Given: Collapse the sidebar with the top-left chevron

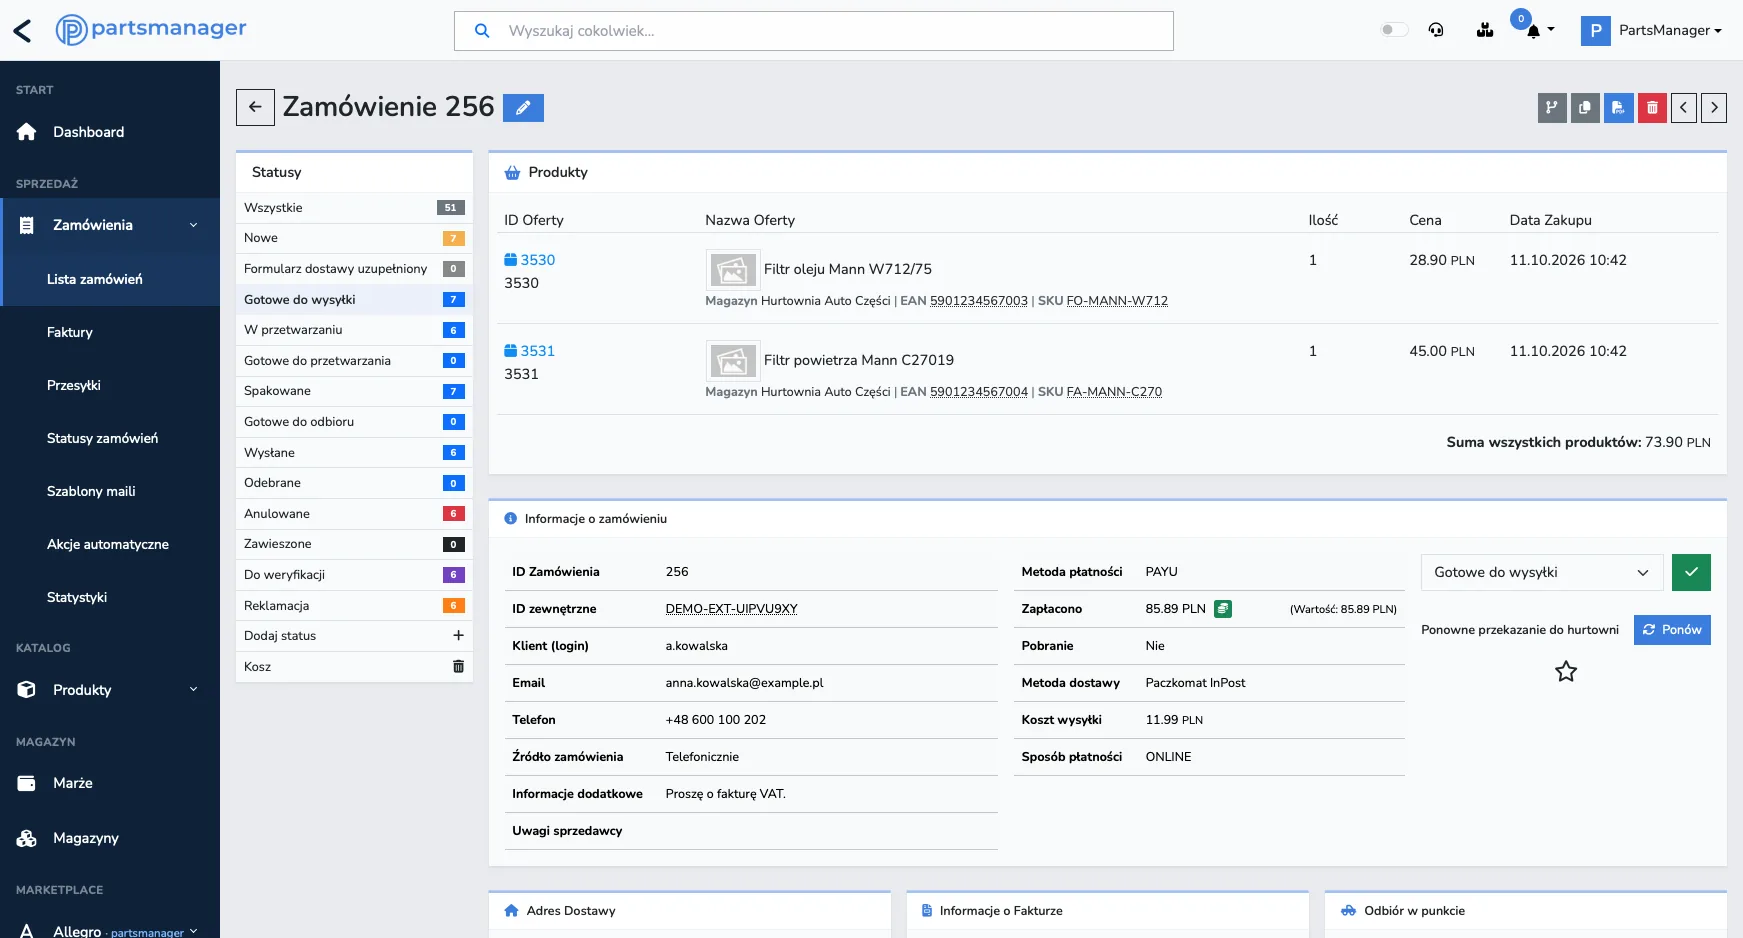Looking at the screenshot, I should [23, 31].
